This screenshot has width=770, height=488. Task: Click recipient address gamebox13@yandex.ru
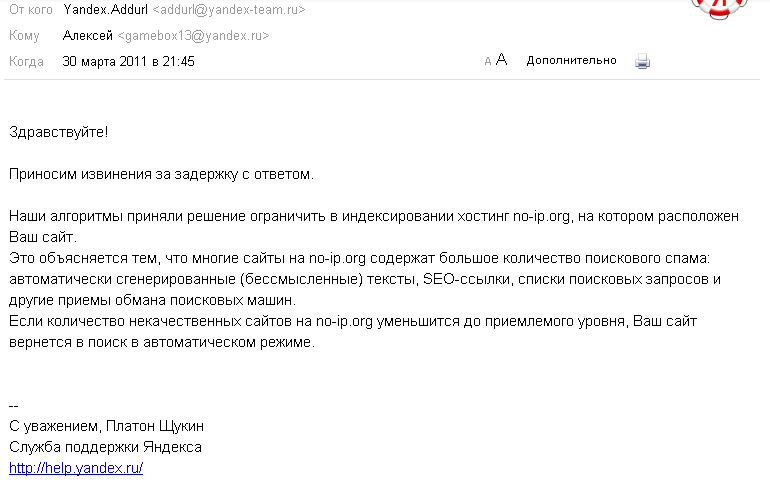193,36
